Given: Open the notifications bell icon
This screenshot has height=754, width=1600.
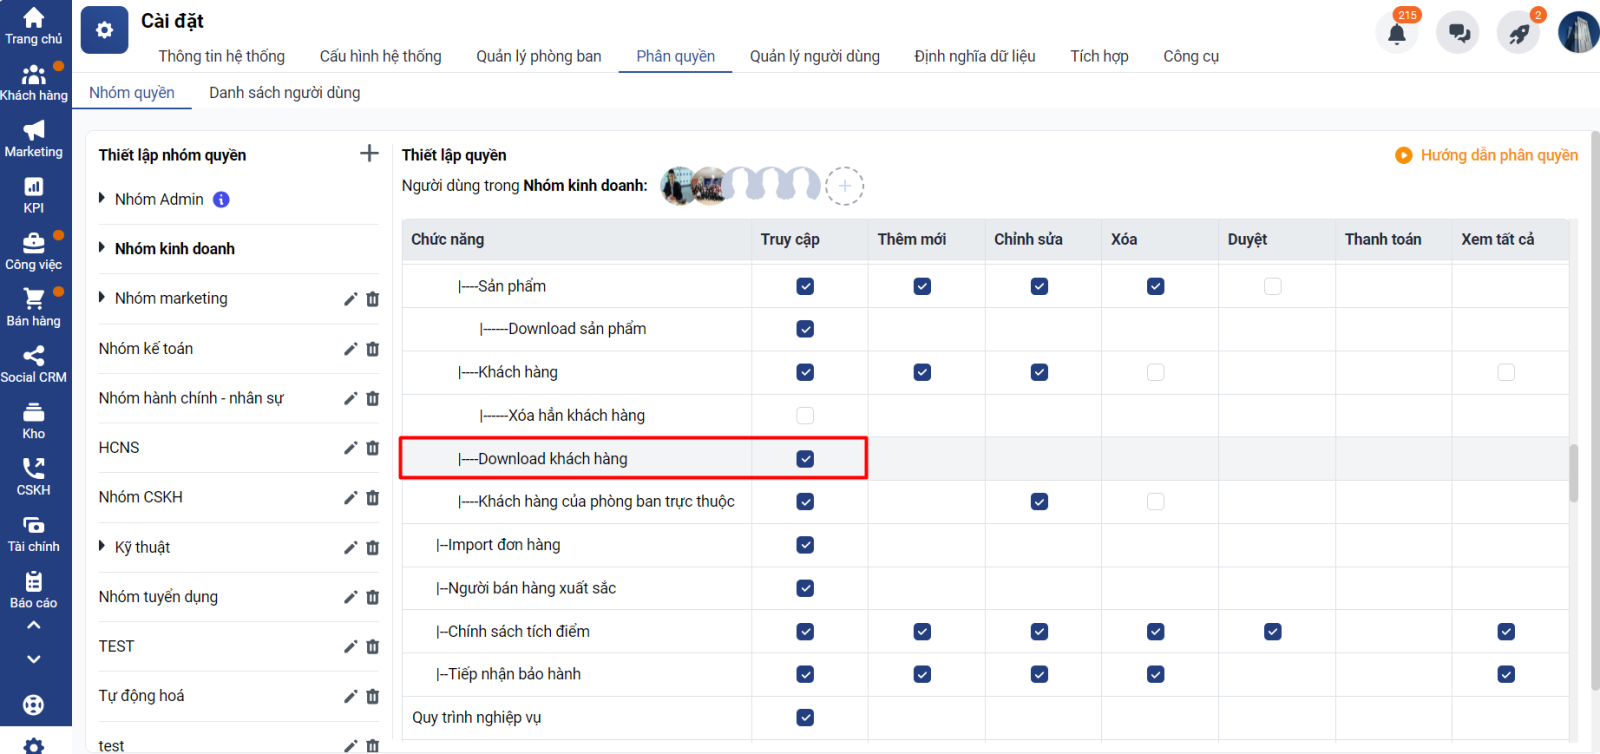Looking at the screenshot, I should [x=1397, y=33].
